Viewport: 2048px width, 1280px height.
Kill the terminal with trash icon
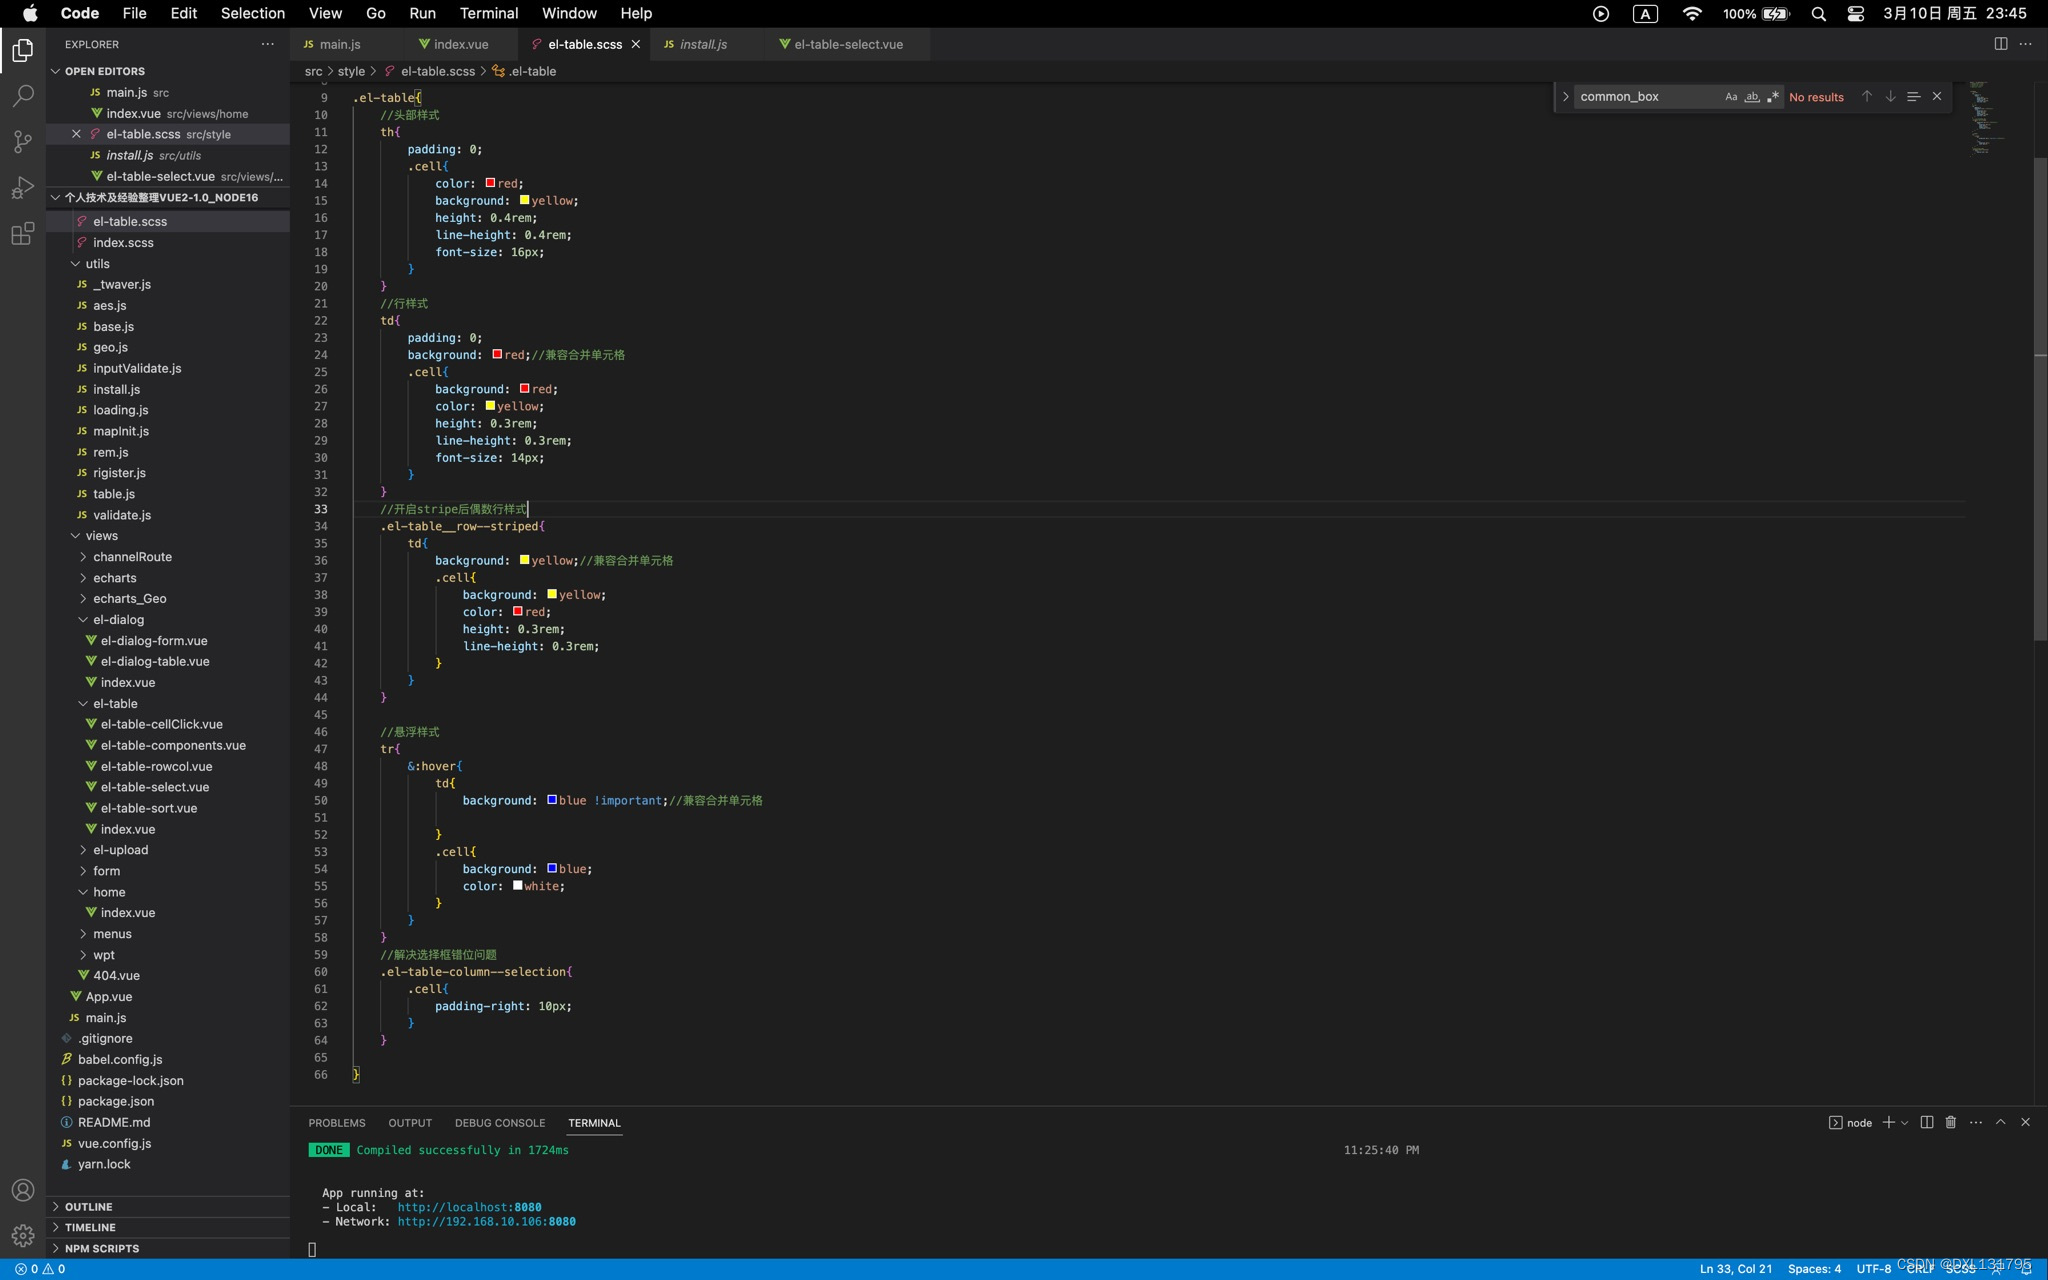[1950, 1122]
